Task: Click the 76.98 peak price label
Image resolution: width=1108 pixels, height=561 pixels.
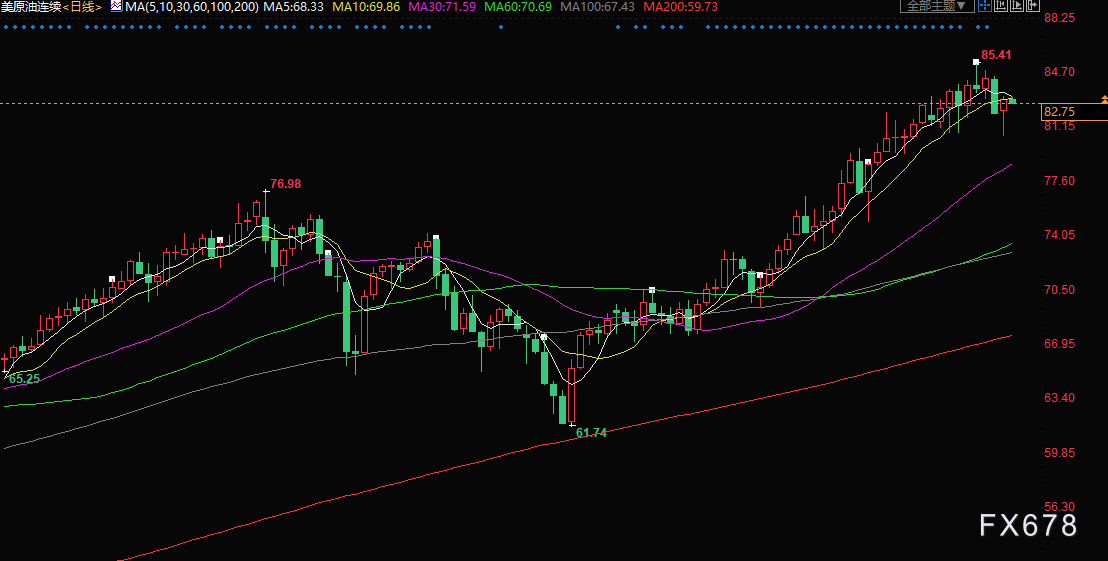Action: point(285,184)
